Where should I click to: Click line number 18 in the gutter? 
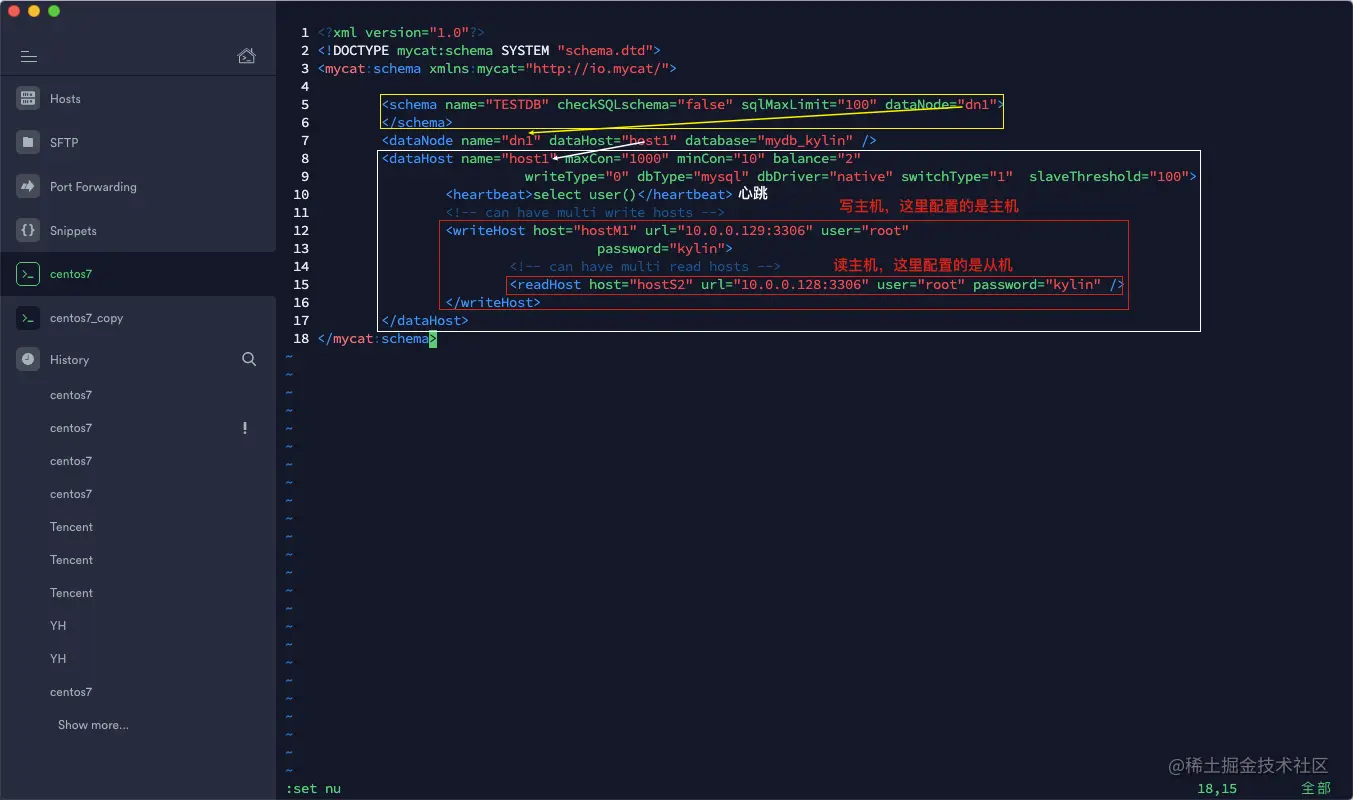click(x=301, y=339)
